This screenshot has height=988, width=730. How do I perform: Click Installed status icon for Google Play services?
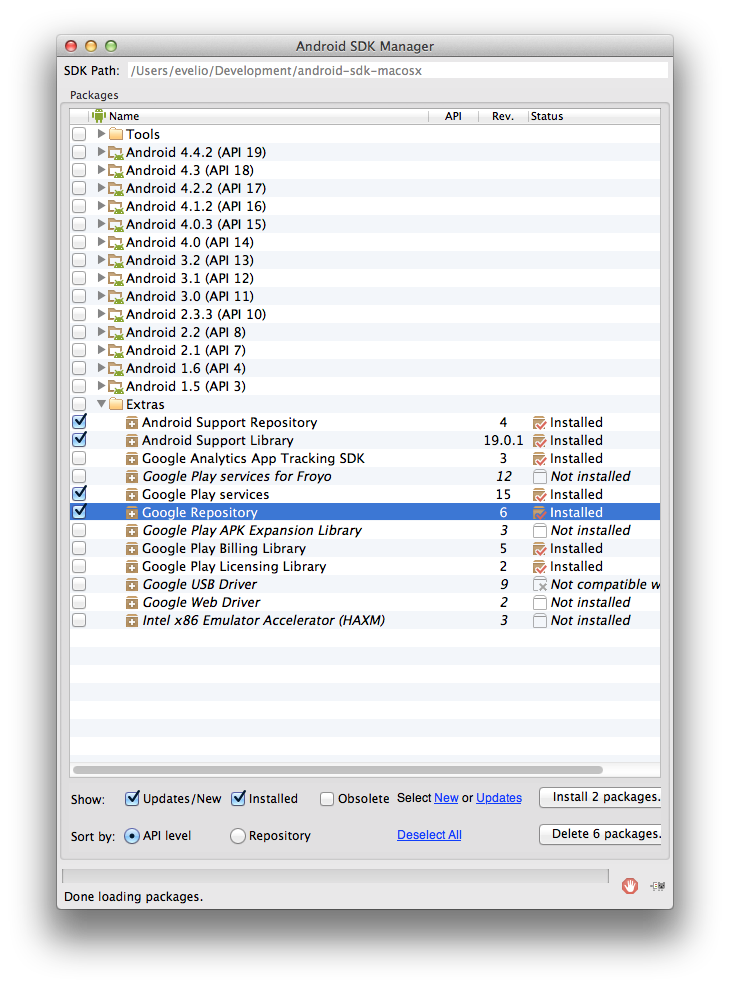(539, 495)
